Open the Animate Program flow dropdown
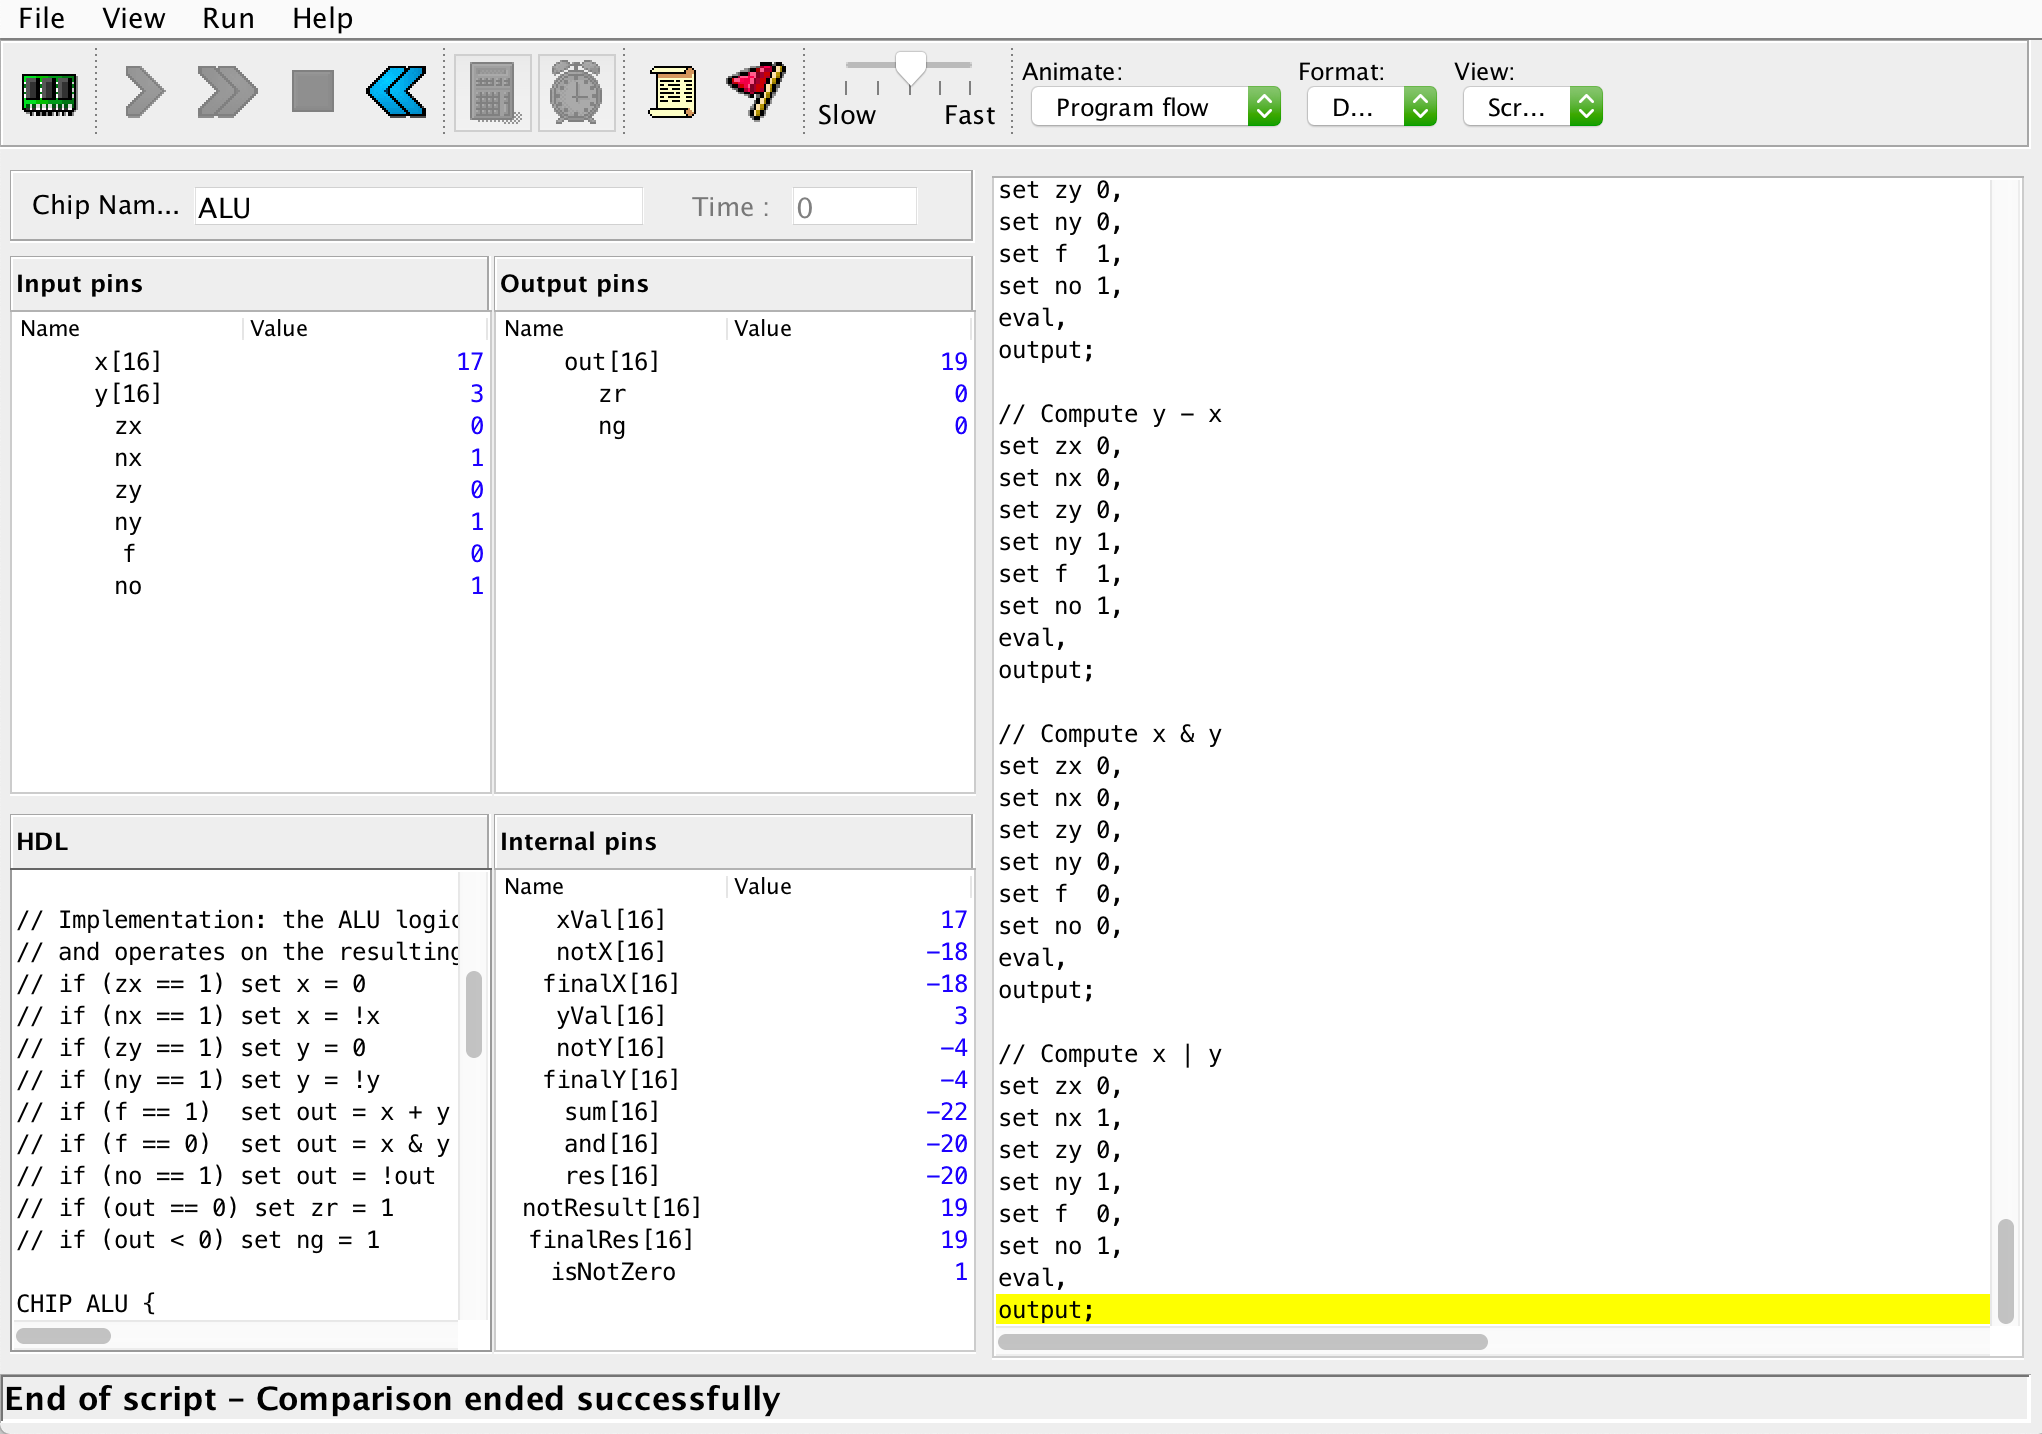 coord(1155,107)
